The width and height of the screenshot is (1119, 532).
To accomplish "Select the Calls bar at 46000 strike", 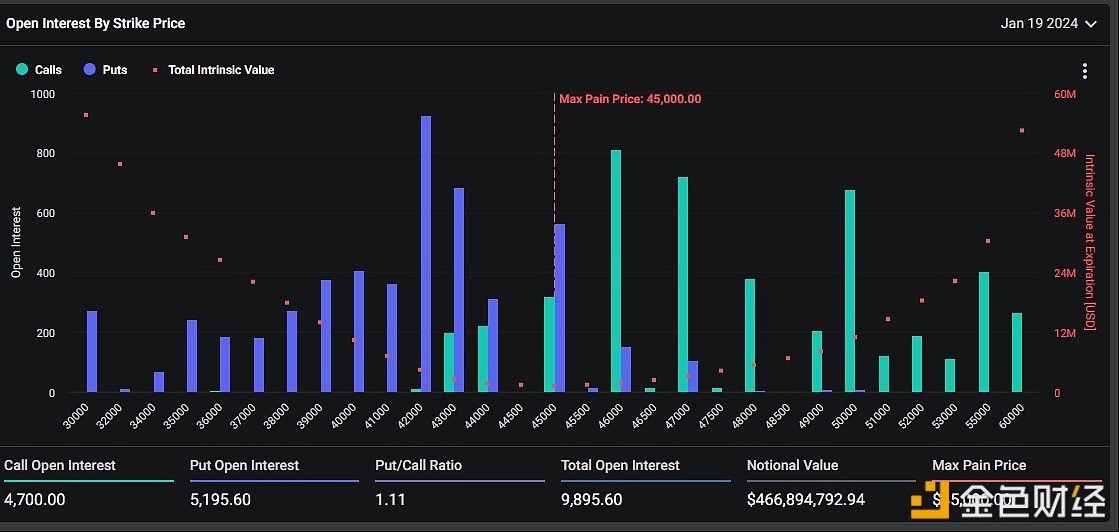I will coord(616,271).
